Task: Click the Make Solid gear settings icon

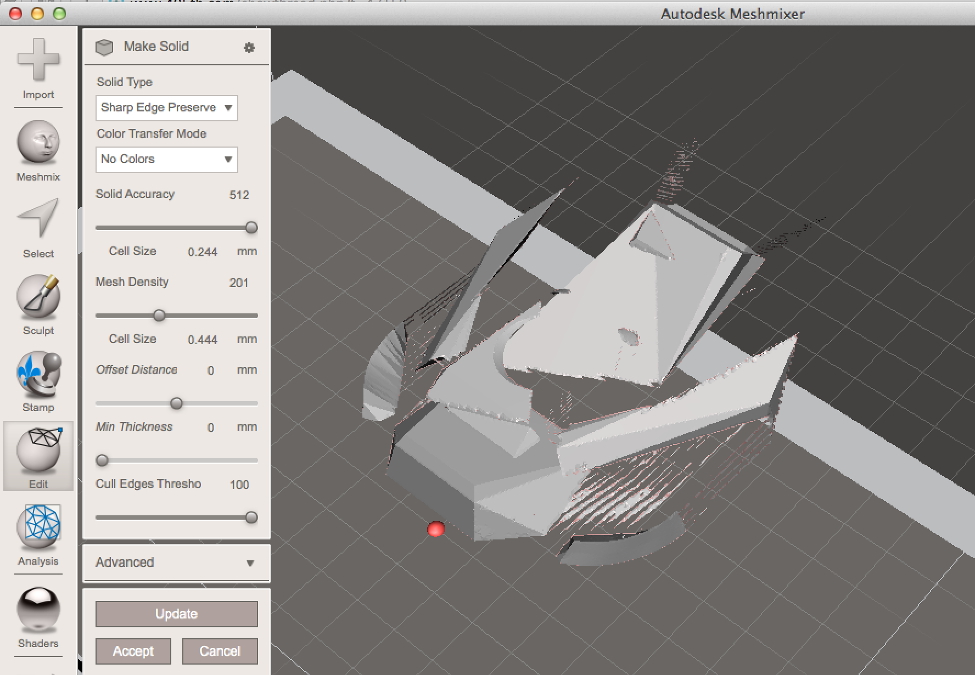Action: coord(249,47)
